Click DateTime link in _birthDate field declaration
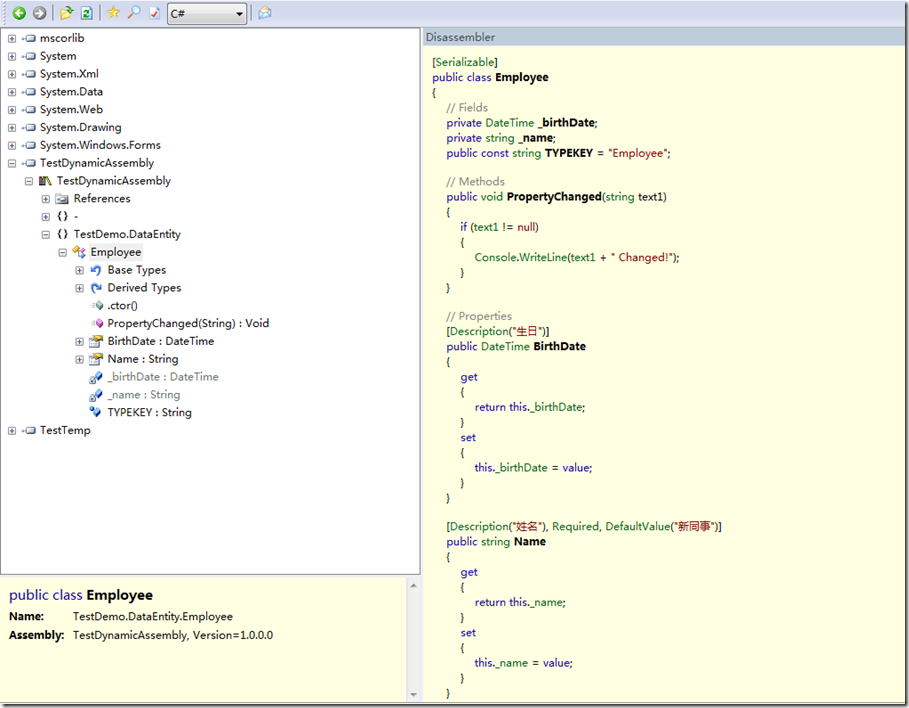Viewport: 909px width, 708px height. [510, 123]
